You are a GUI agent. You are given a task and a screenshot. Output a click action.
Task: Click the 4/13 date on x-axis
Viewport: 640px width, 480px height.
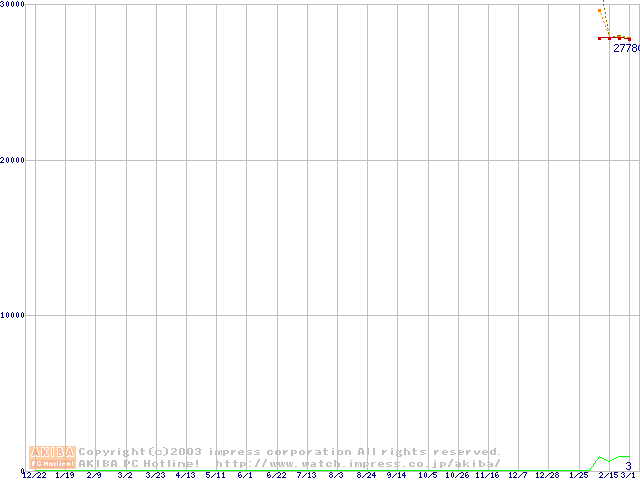coord(186,476)
